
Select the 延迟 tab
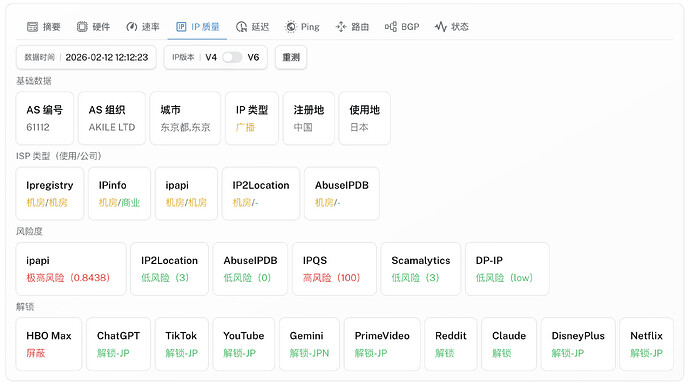coord(253,27)
